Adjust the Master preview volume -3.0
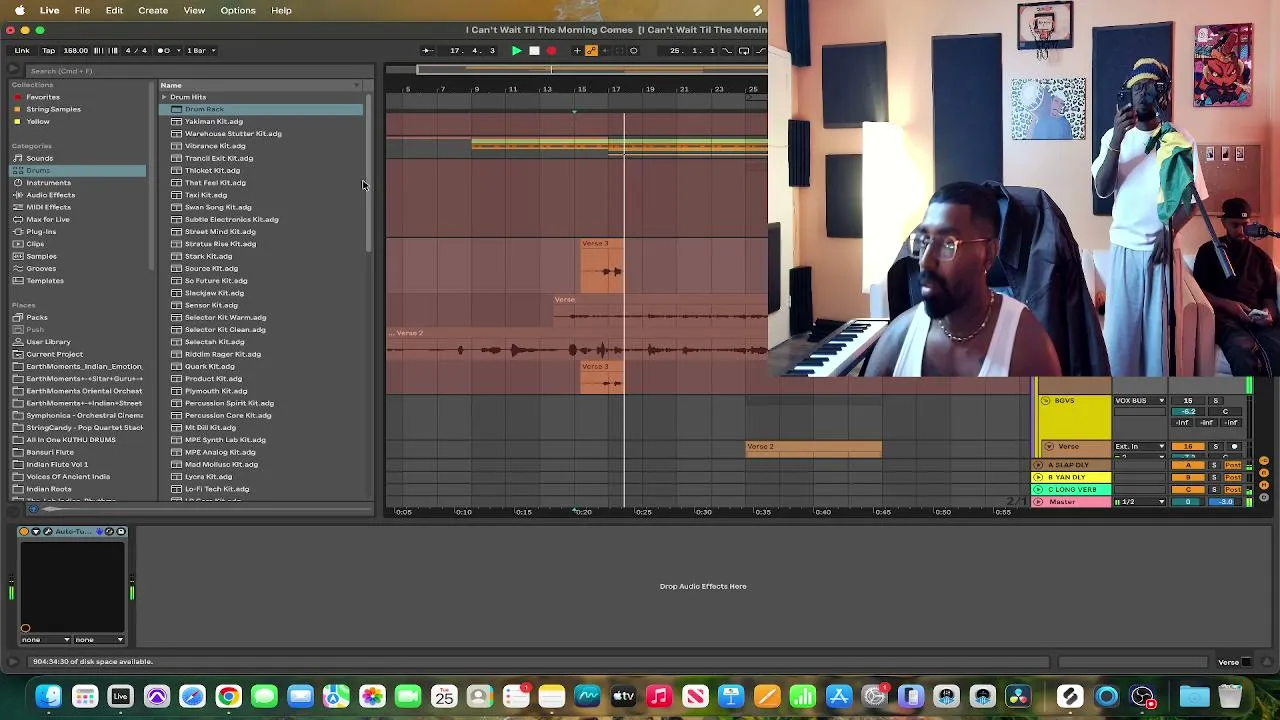 point(1226,501)
